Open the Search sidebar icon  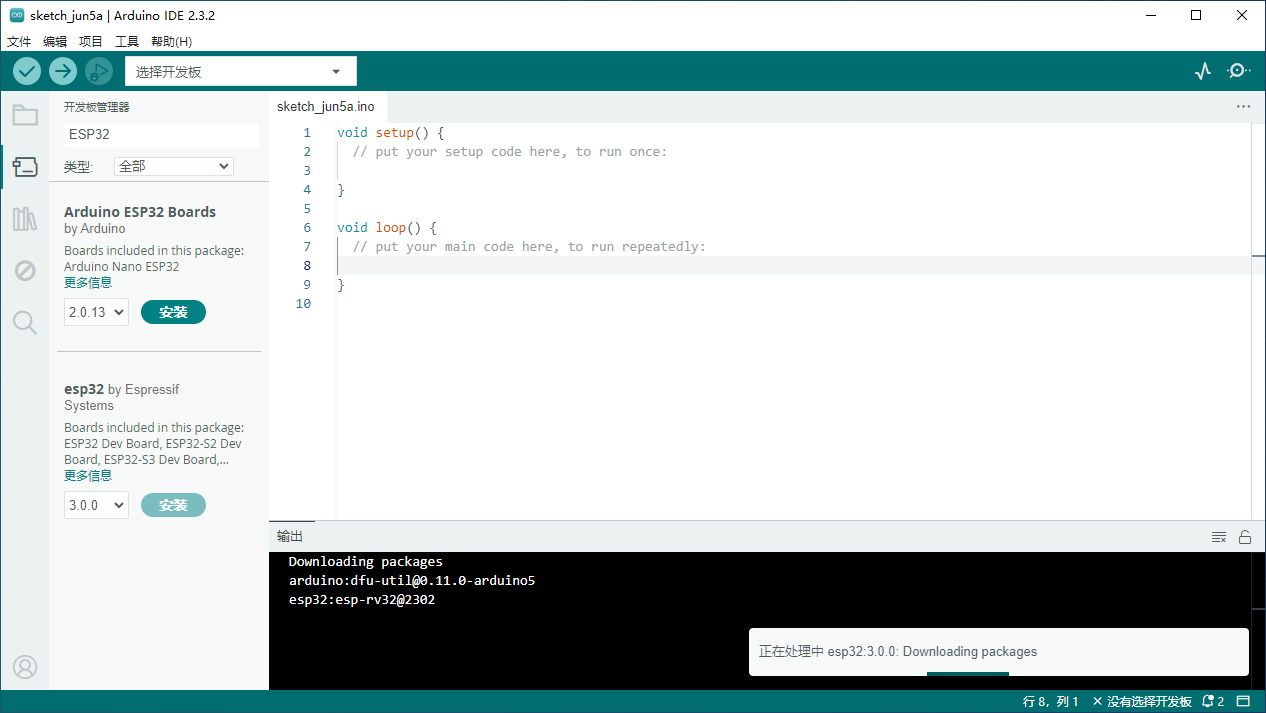pos(25,322)
